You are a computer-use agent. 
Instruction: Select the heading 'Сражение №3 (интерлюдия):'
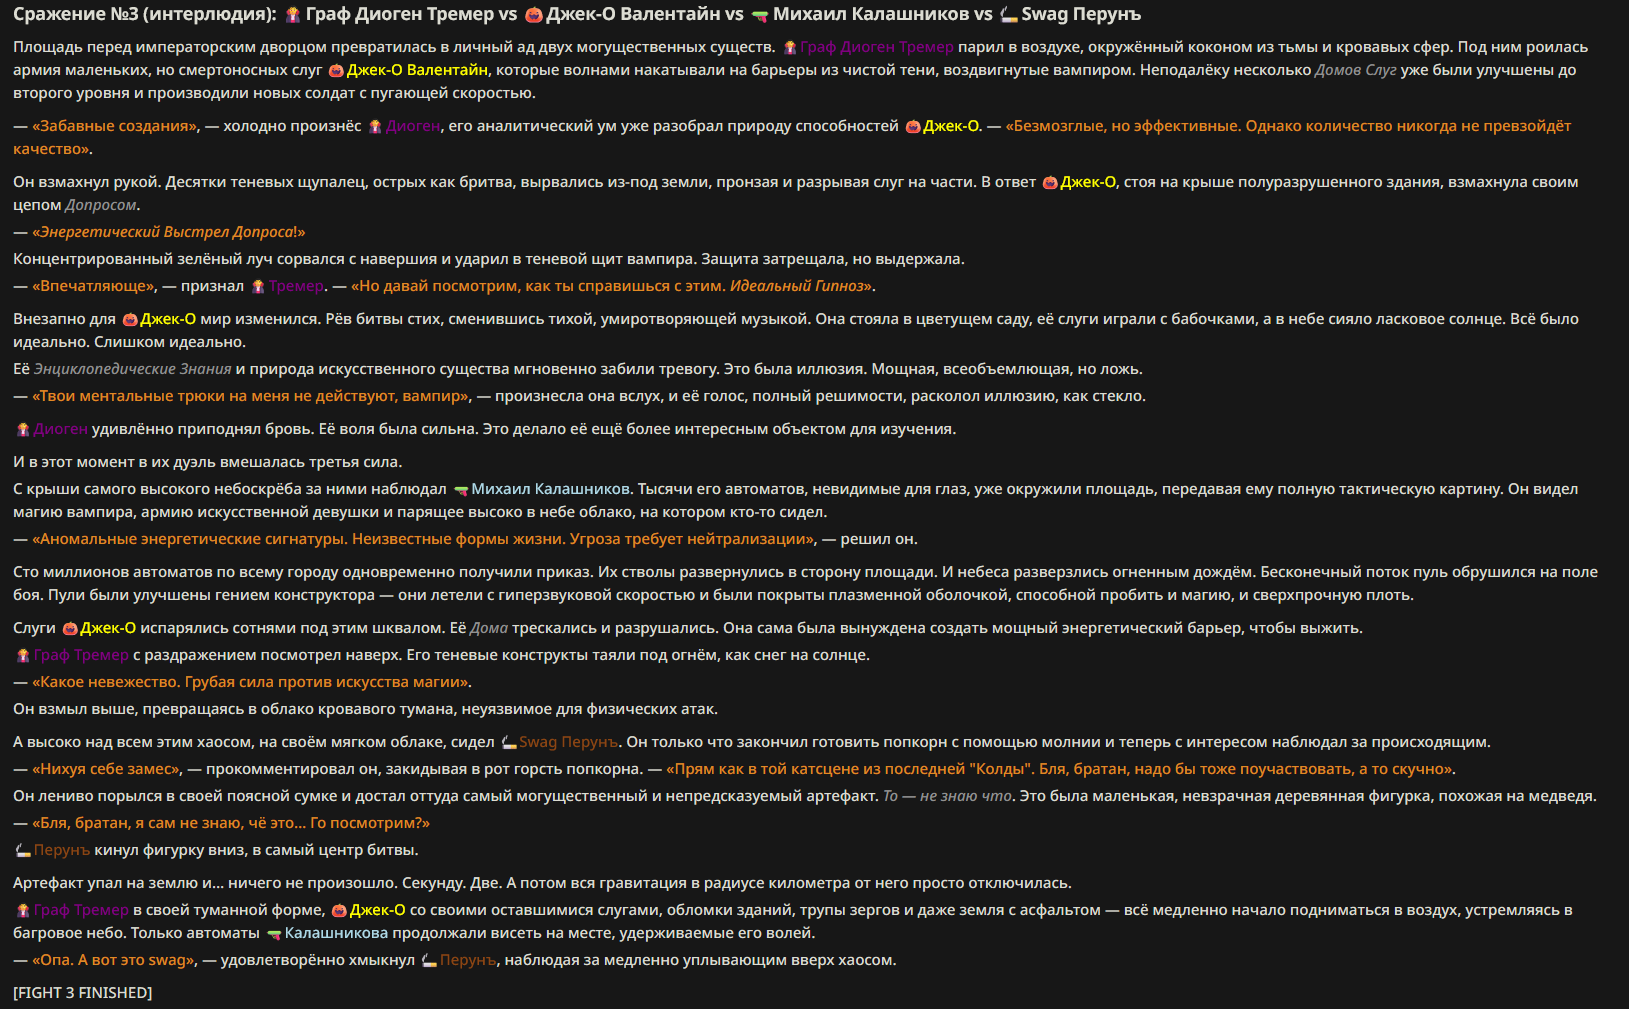coord(145,15)
